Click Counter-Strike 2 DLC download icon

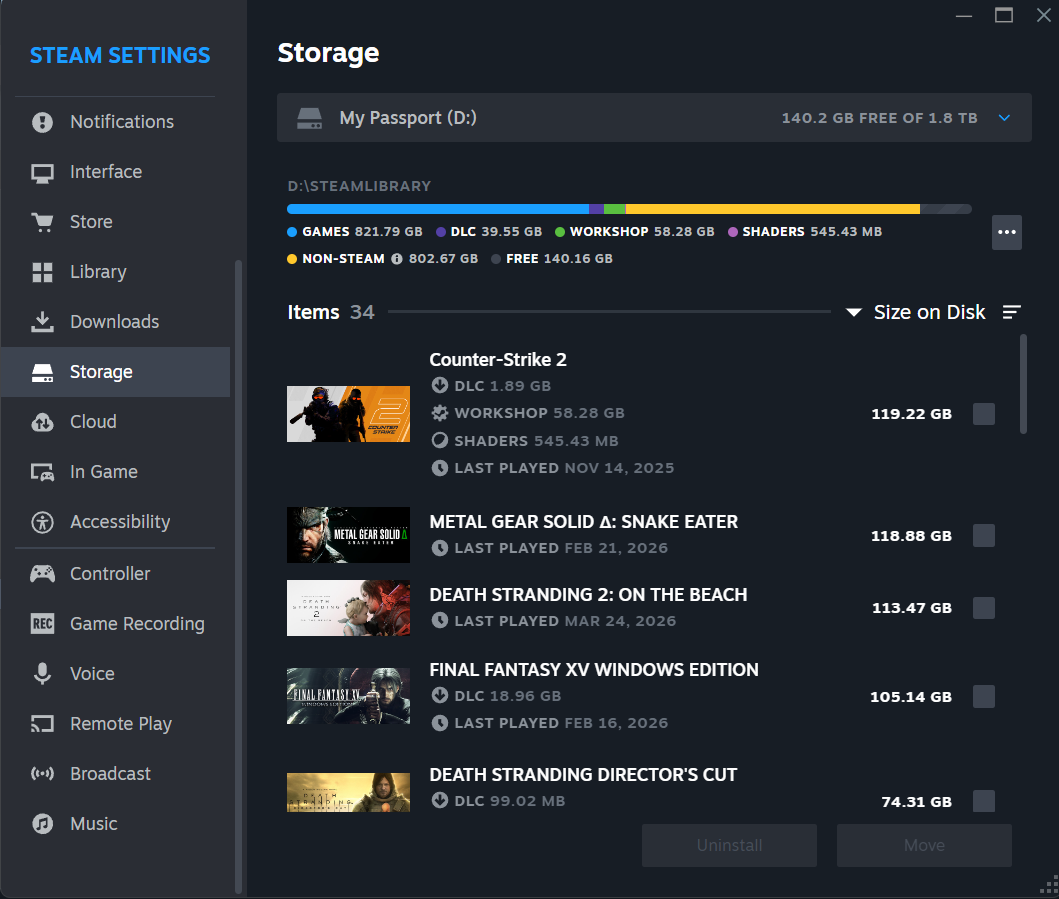click(440, 386)
